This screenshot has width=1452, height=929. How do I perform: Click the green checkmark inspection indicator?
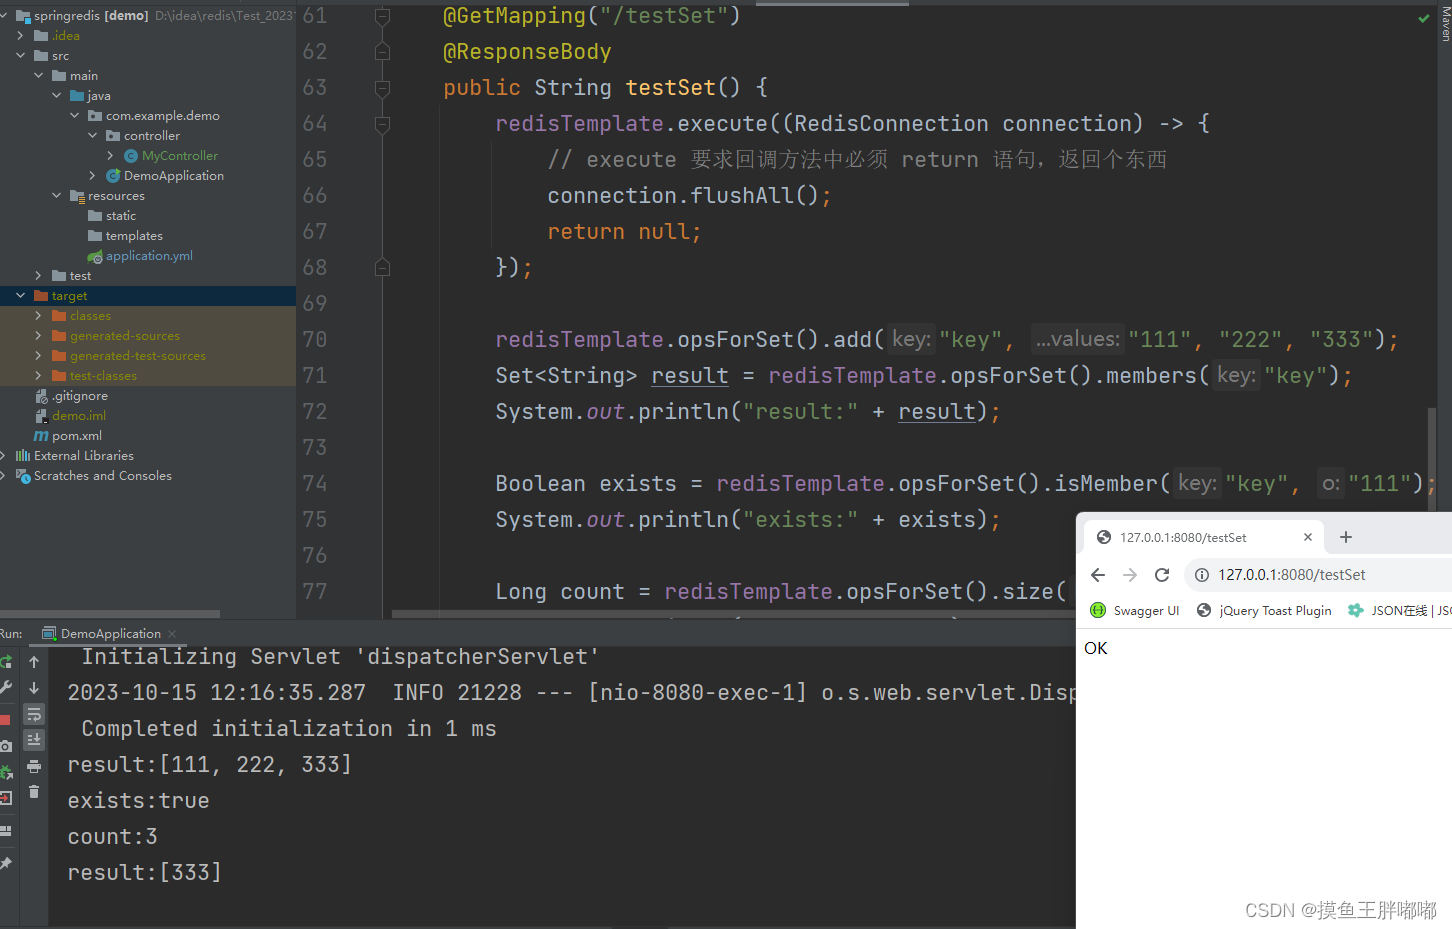tap(1424, 18)
